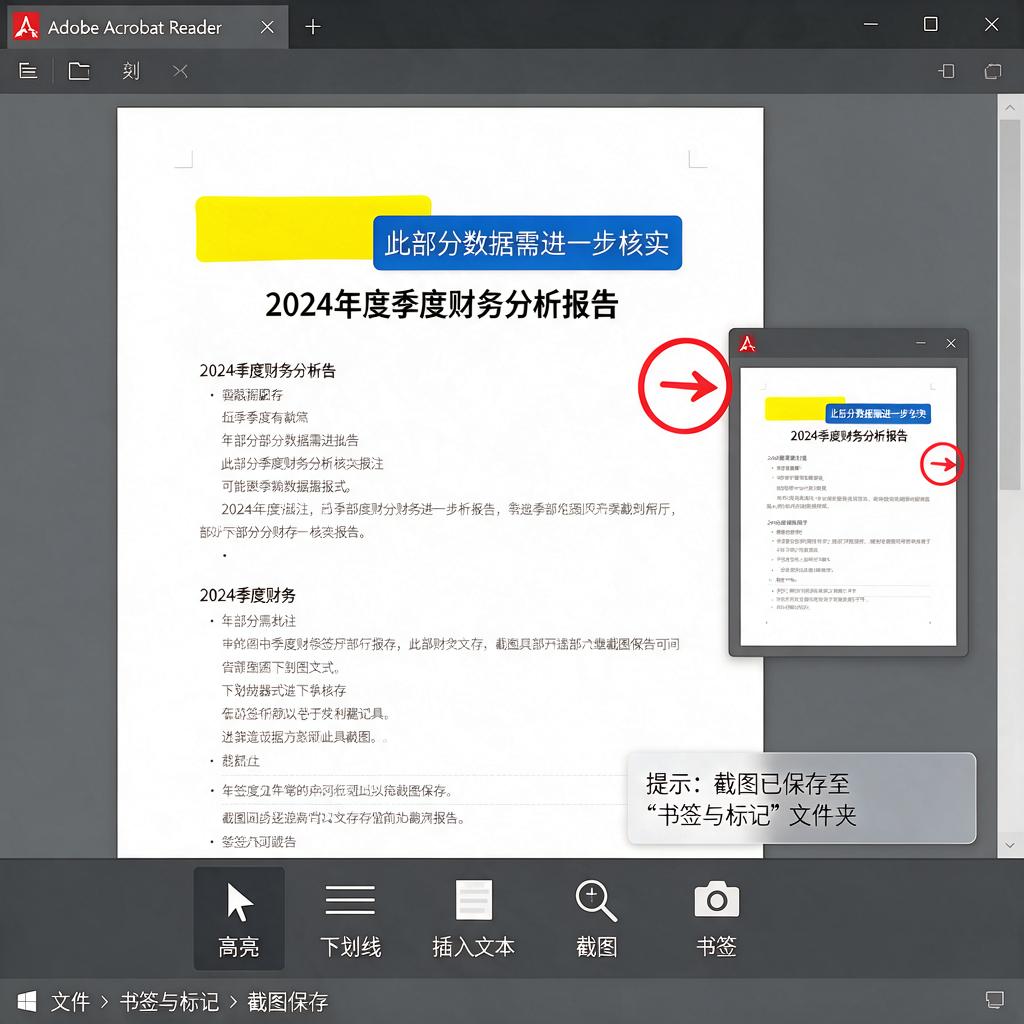Click the crossed arrows toolbar icon
This screenshot has height=1024, width=1024.
pyautogui.click(x=180, y=71)
